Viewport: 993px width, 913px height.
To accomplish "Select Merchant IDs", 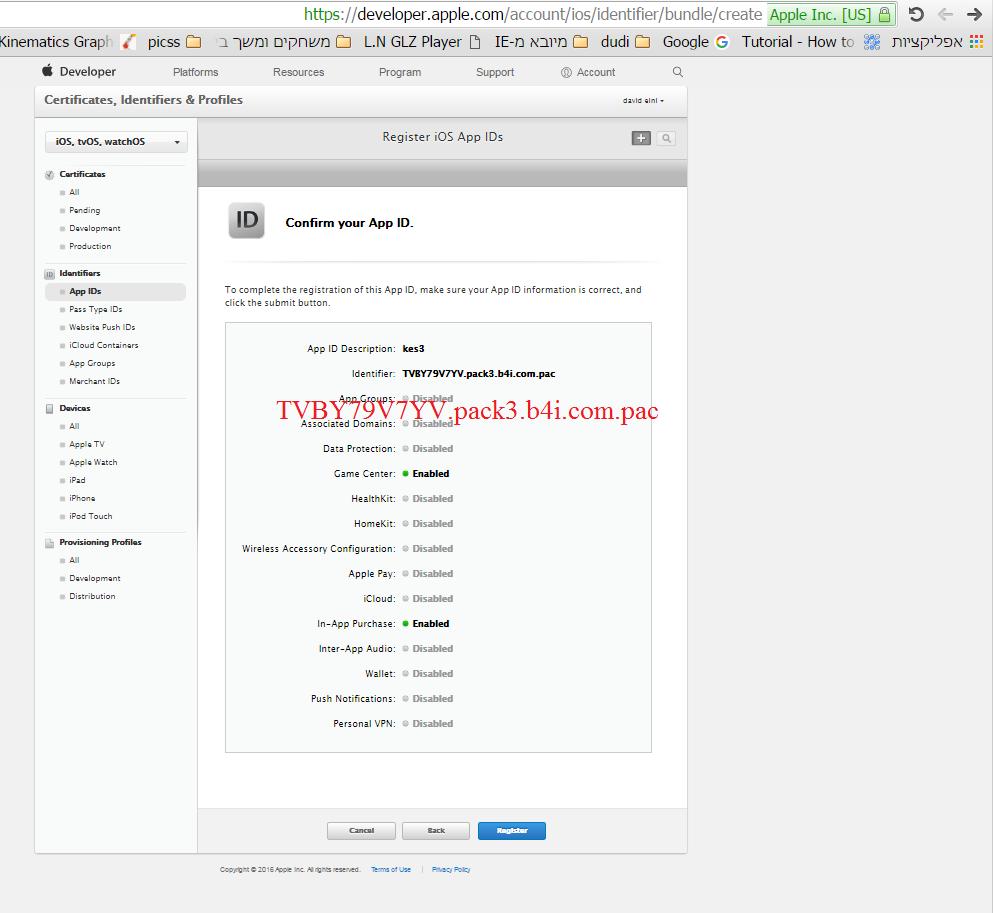I will pos(94,381).
